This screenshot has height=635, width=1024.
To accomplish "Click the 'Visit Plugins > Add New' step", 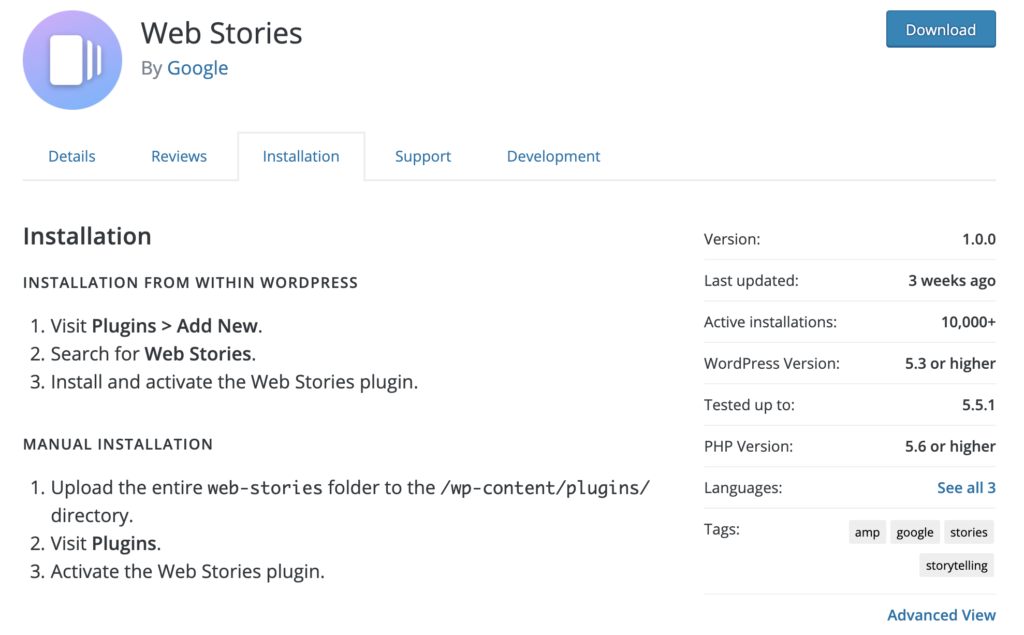I will click(x=157, y=325).
